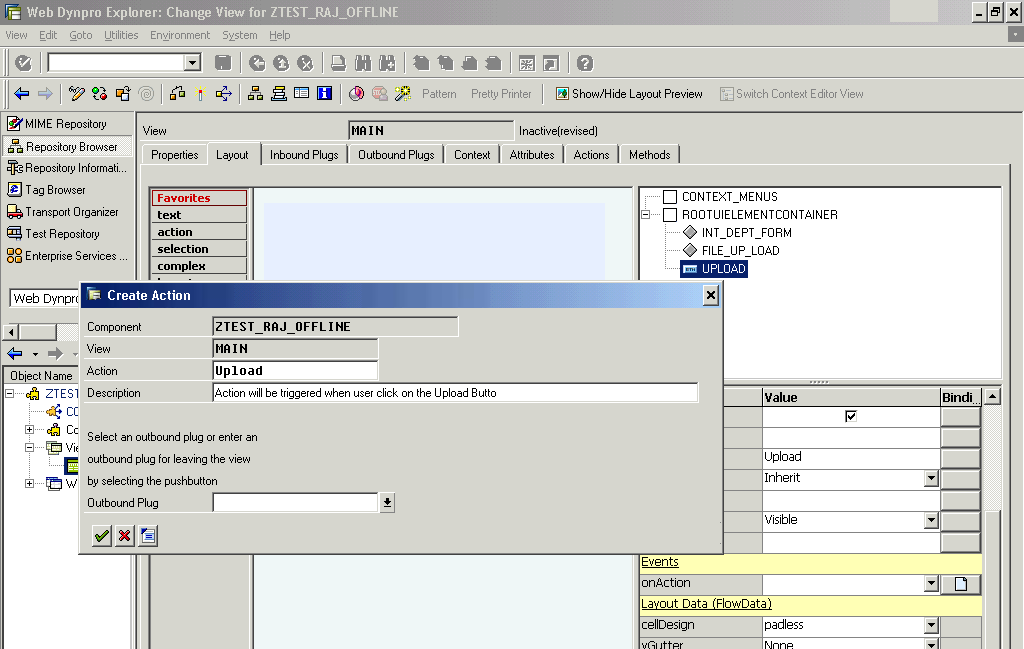
Task: Select the FILE_UP_LOAD element in tree
Action: point(740,251)
